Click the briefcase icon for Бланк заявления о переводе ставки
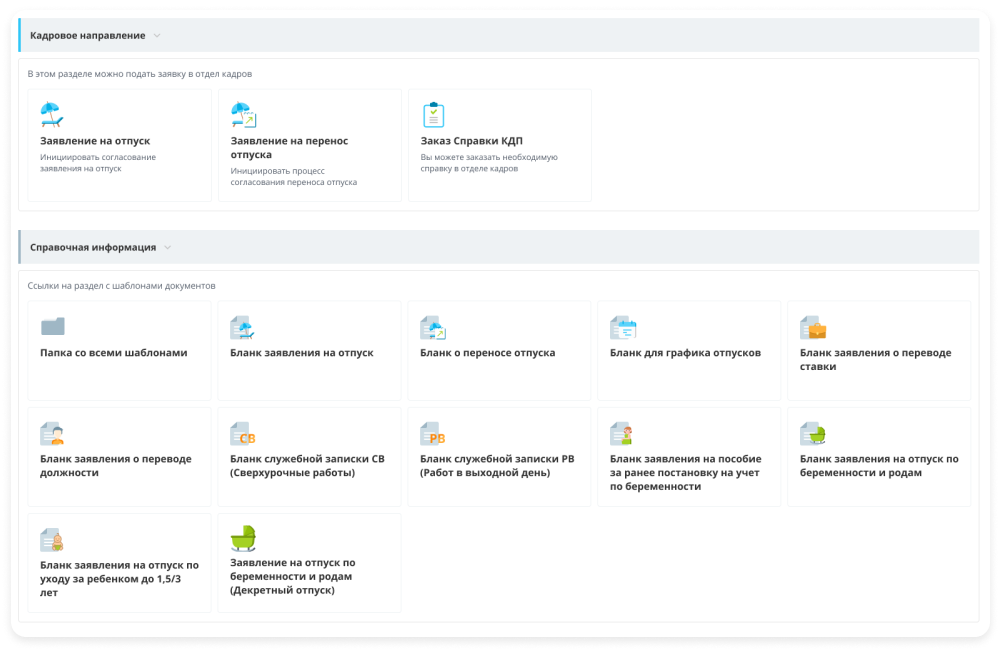1000x655 pixels. [813, 327]
